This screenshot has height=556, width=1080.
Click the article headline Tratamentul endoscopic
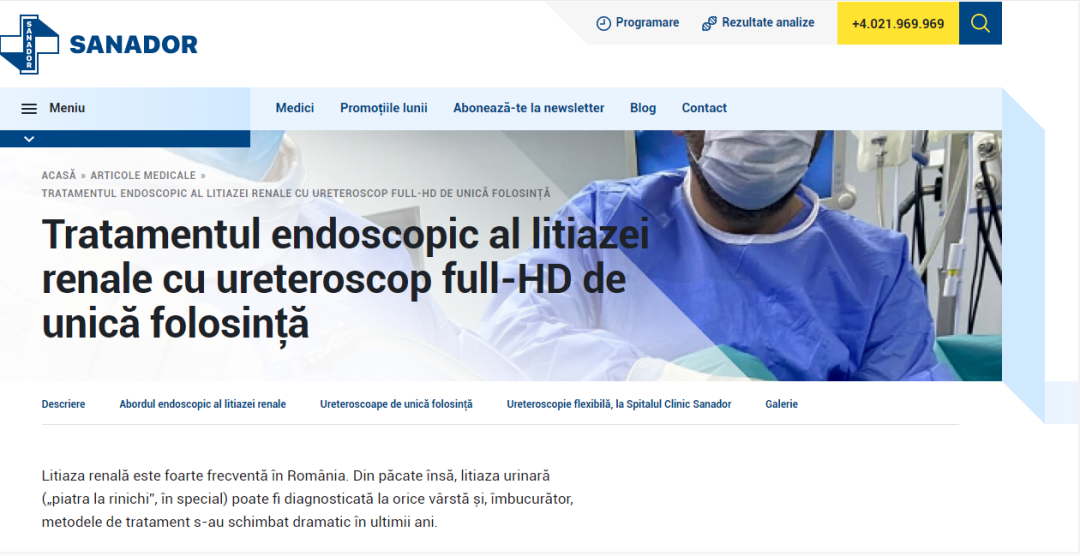pyautogui.click(x=345, y=279)
